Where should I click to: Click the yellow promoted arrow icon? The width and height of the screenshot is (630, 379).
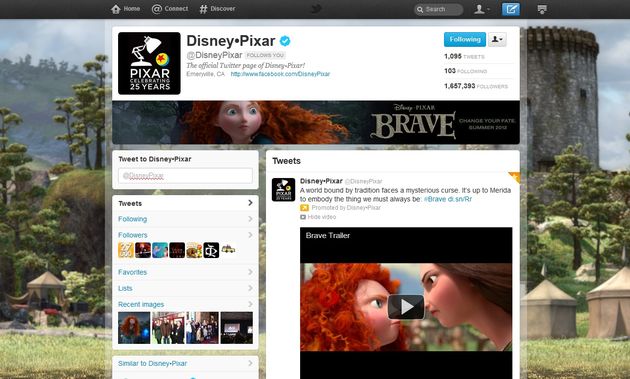tap(304, 208)
